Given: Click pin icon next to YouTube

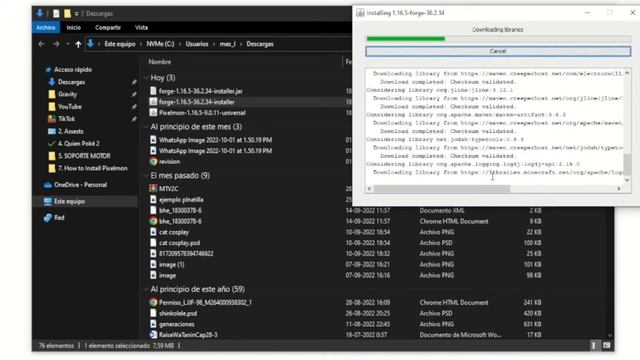Looking at the screenshot, I should pyautogui.click(x=134, y=107).
